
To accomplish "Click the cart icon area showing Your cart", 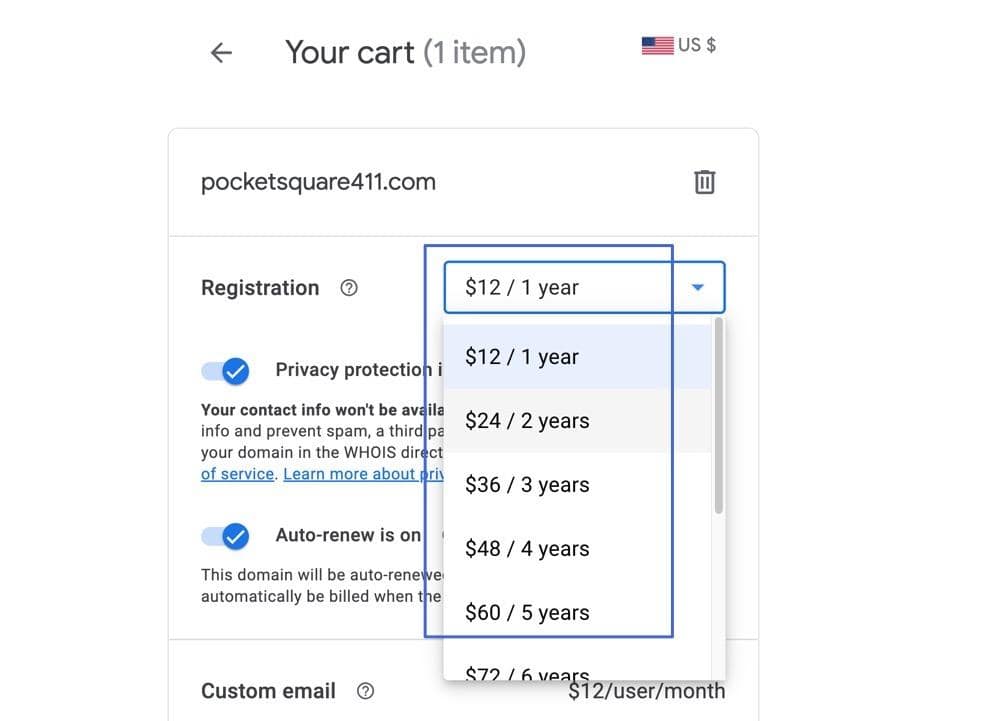I will (405, 52).
